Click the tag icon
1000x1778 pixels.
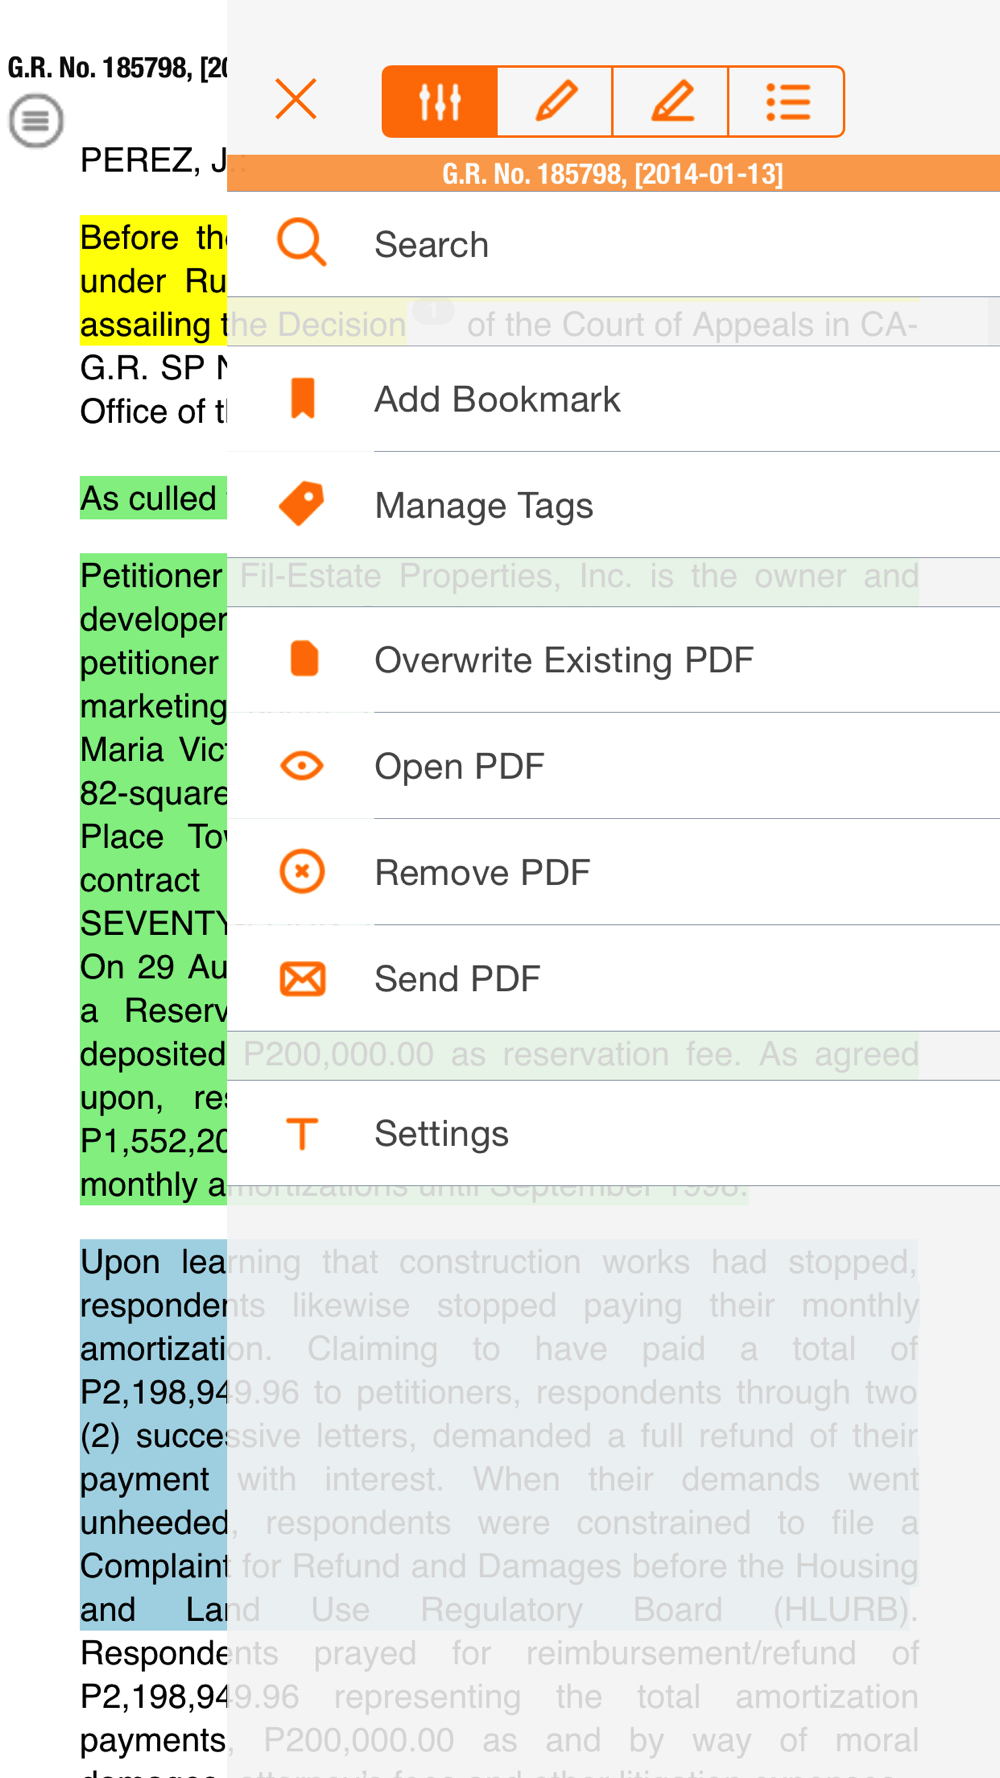click(x=302, y=504)
